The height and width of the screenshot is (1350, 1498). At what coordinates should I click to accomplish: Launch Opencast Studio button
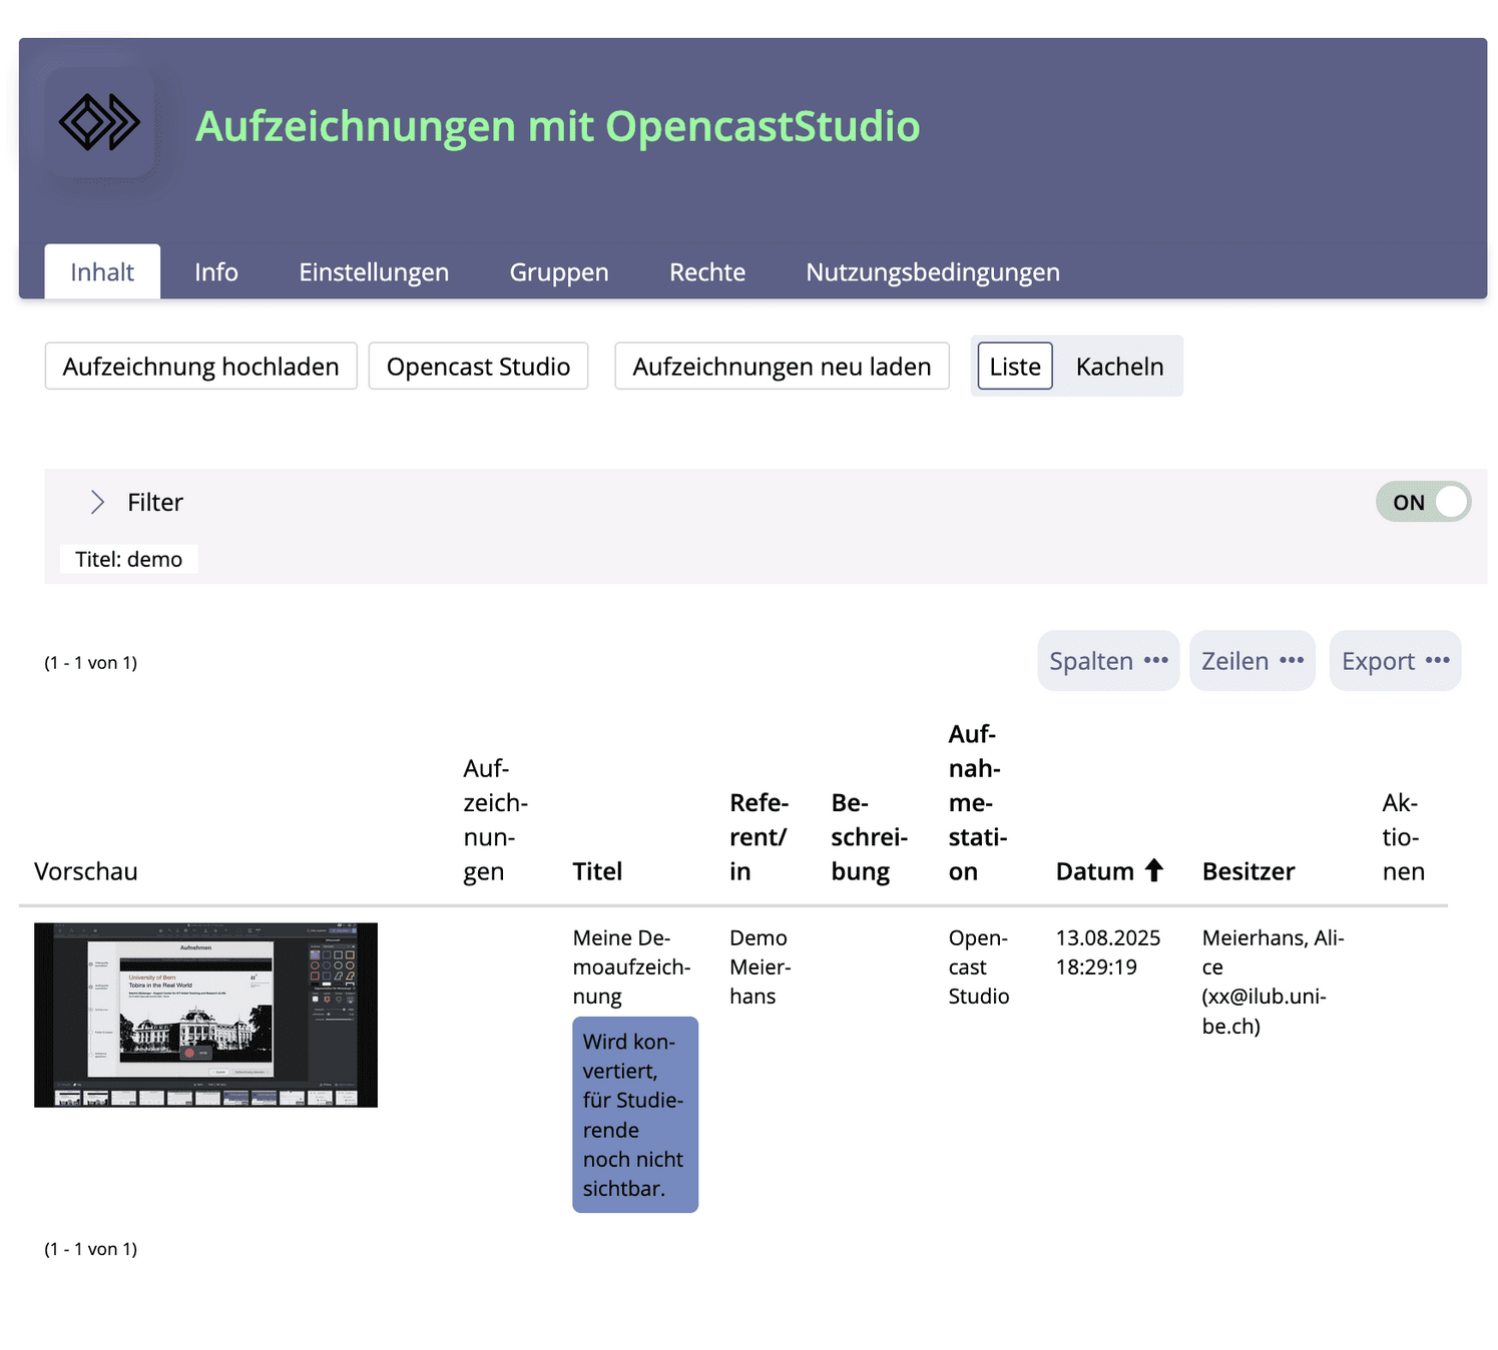coord(478,366)
